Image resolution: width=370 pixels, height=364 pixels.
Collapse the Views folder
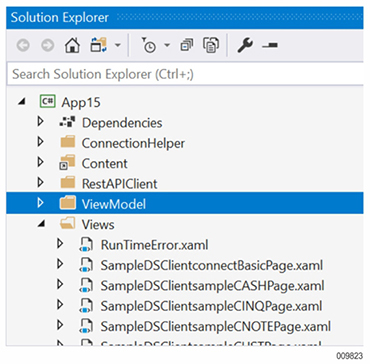41,224
